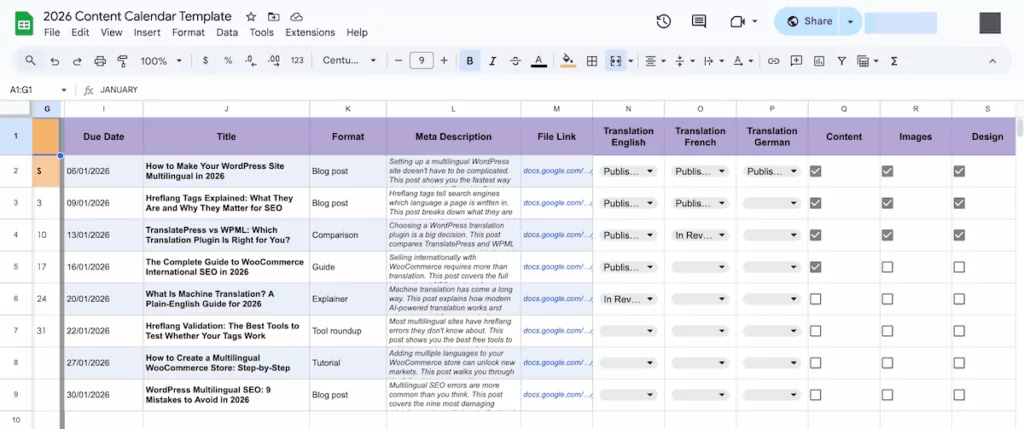Click the search menus magnifier icon

(30, 61)
